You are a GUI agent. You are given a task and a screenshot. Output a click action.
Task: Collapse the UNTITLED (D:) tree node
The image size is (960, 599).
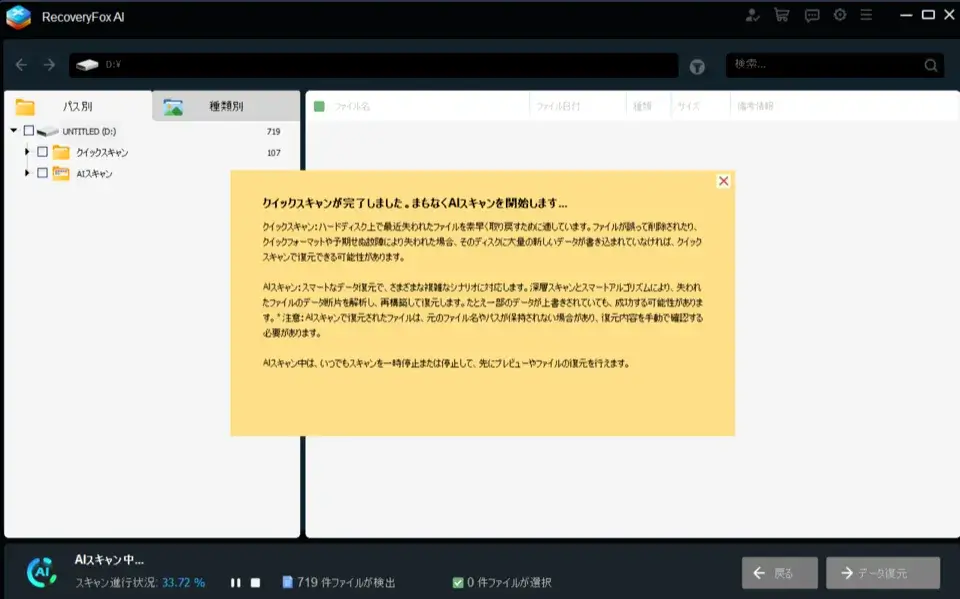13,130
